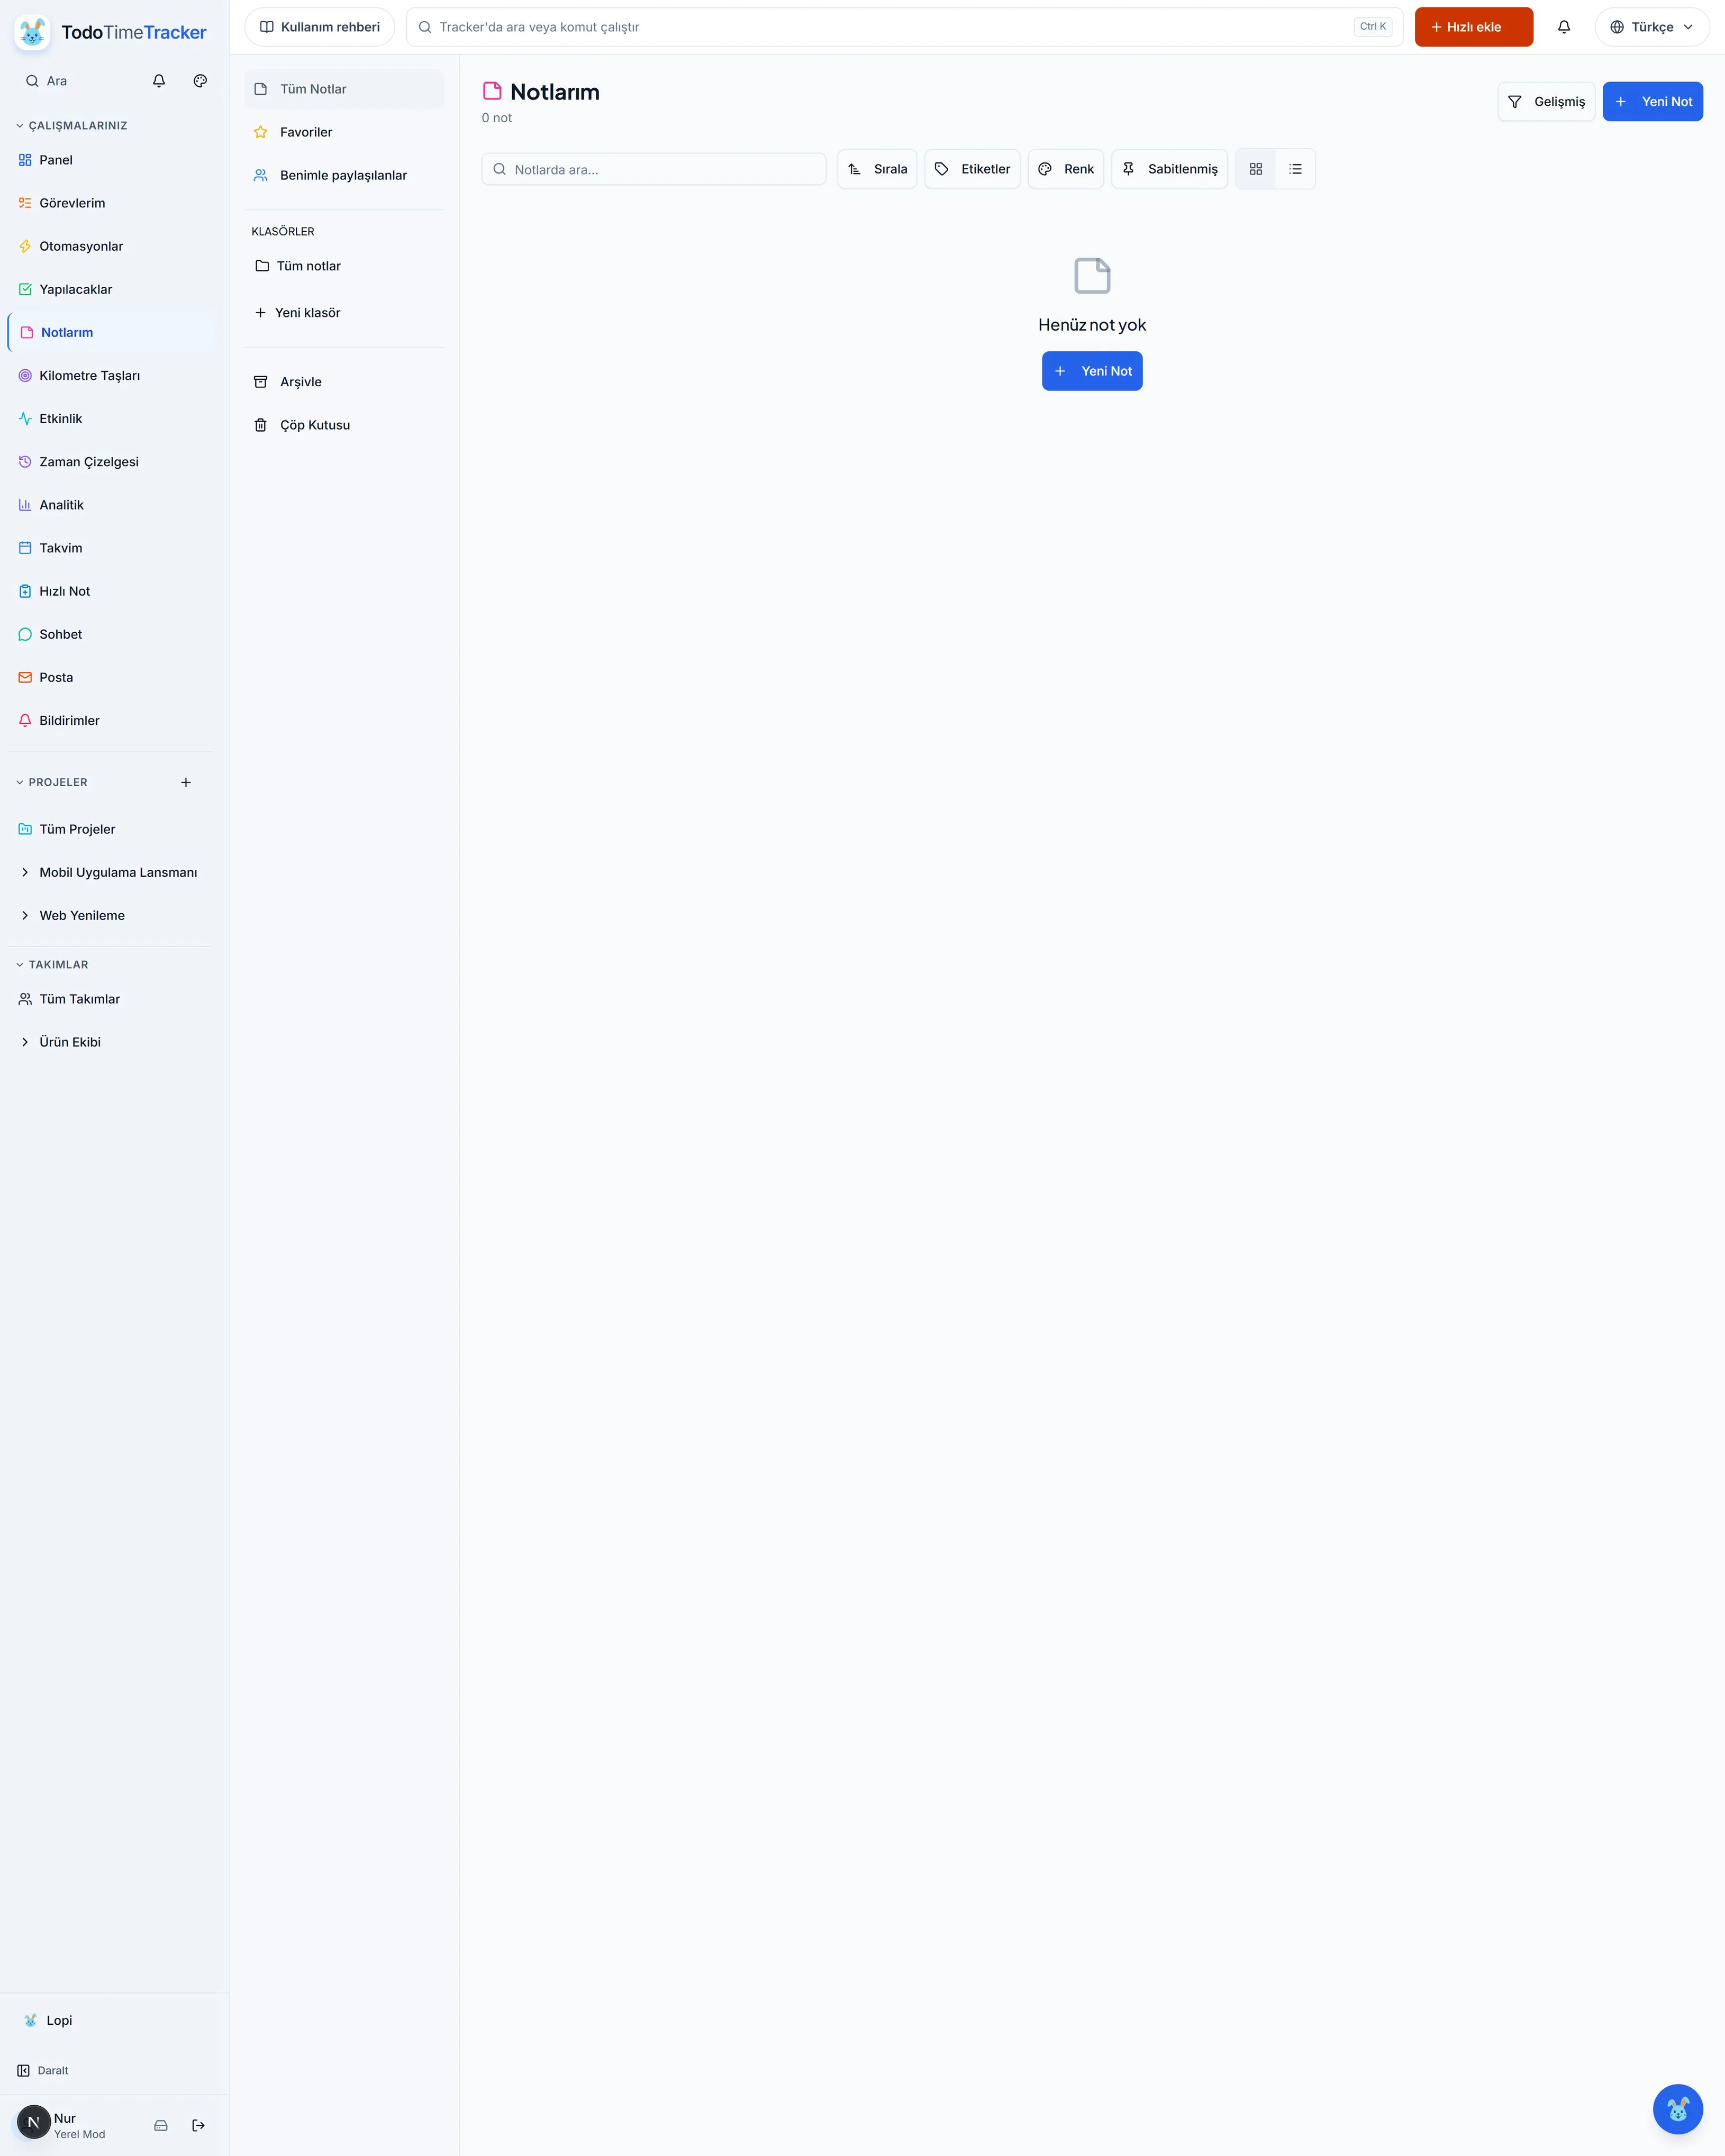Show Favoriler notes
The image size is (1725, 2156).
tap(344, 132)
